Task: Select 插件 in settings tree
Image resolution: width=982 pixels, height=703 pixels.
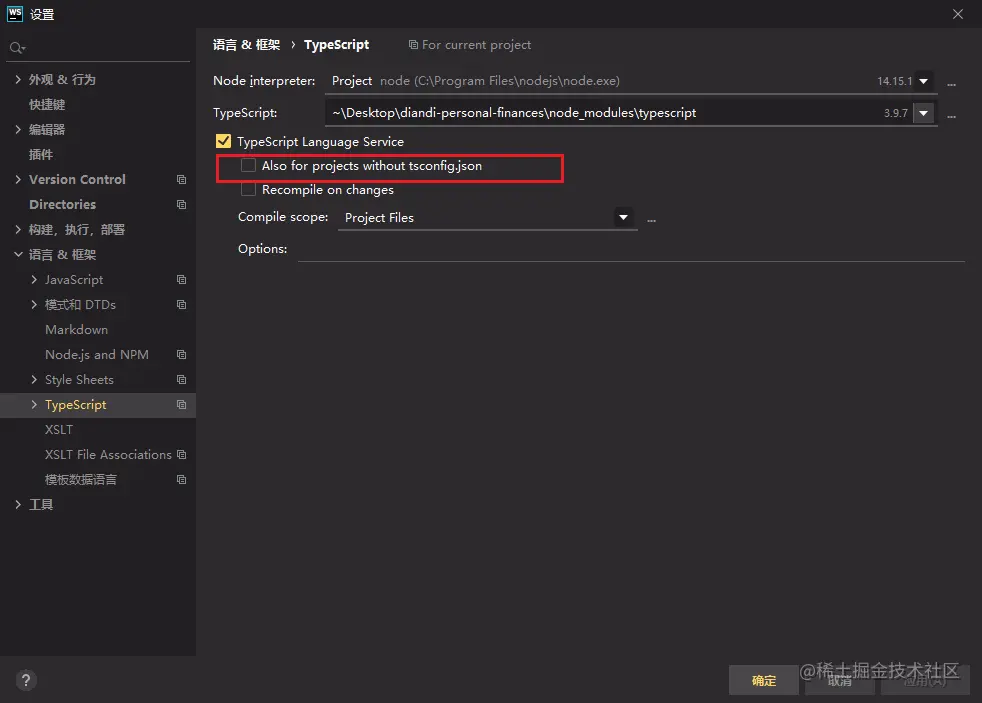Action: click(x=41, y=155)
